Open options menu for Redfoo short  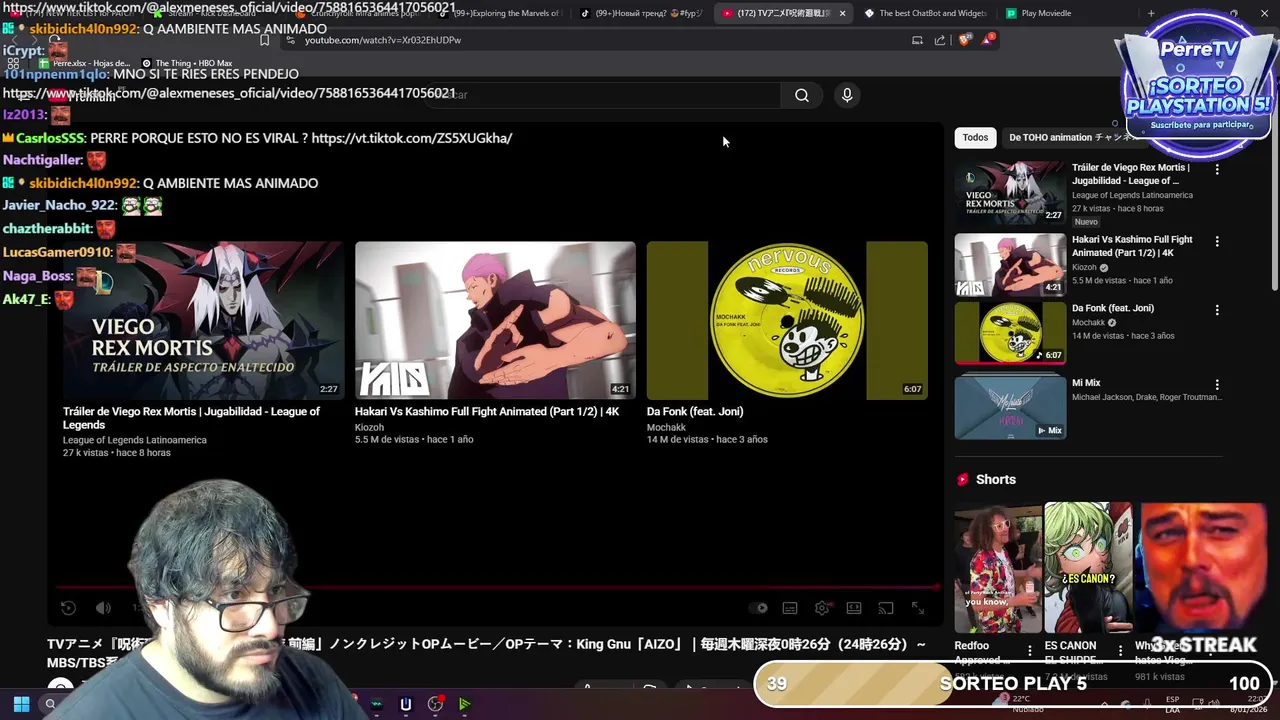pos(1030,650)
